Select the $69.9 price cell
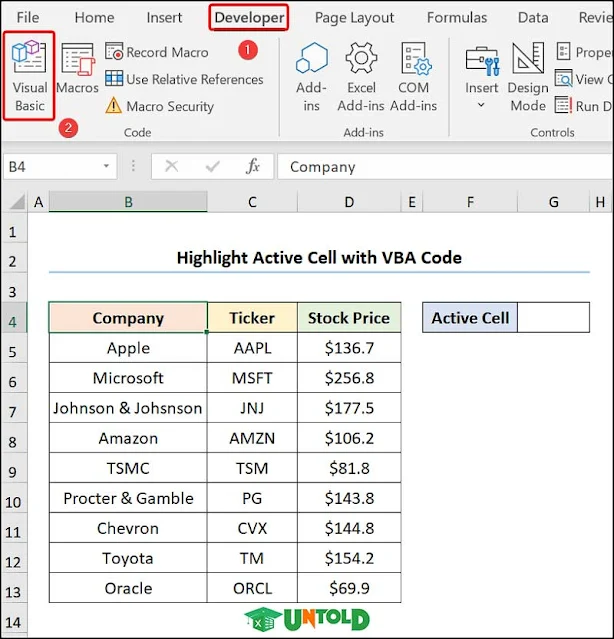Image resolution: width=614 pixels, height=639 pixels. coord(349,588)
